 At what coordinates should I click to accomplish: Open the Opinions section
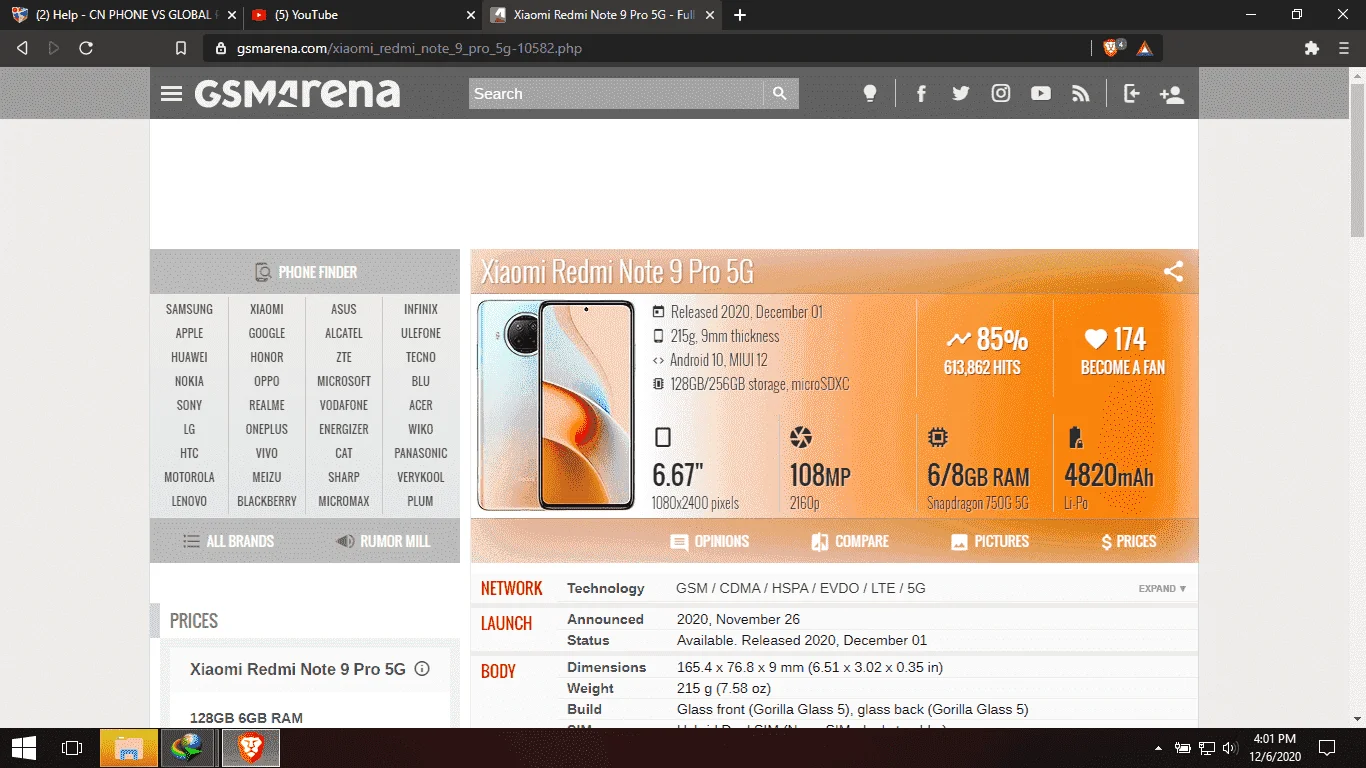pyautogui.click(x=710, y=541)
